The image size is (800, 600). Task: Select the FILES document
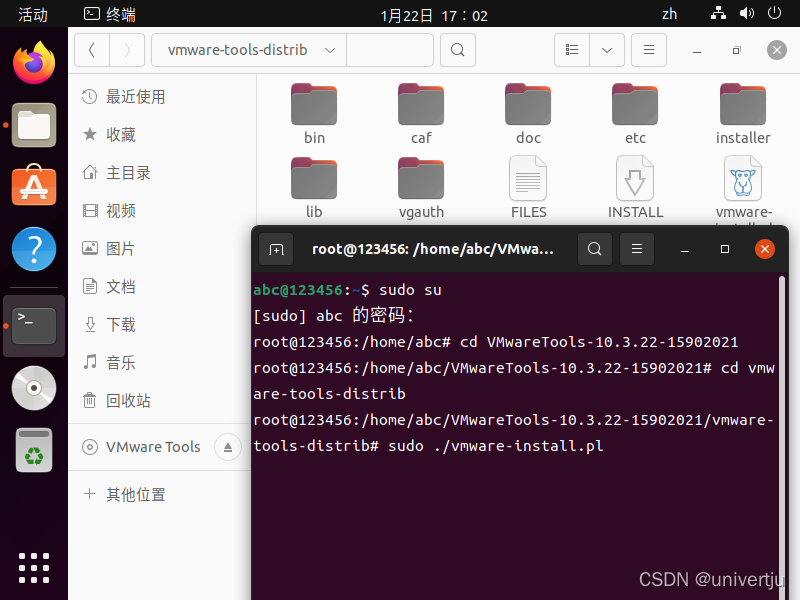(x=528, y=188)
